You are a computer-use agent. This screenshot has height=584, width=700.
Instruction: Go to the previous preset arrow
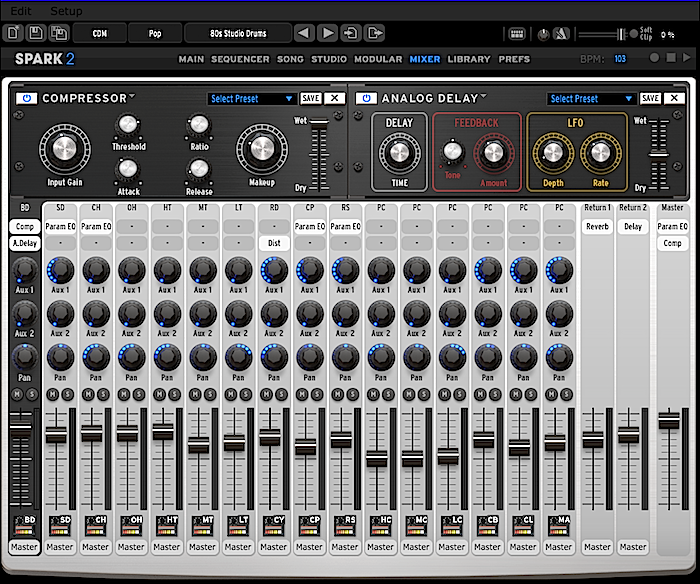point(304,33)
